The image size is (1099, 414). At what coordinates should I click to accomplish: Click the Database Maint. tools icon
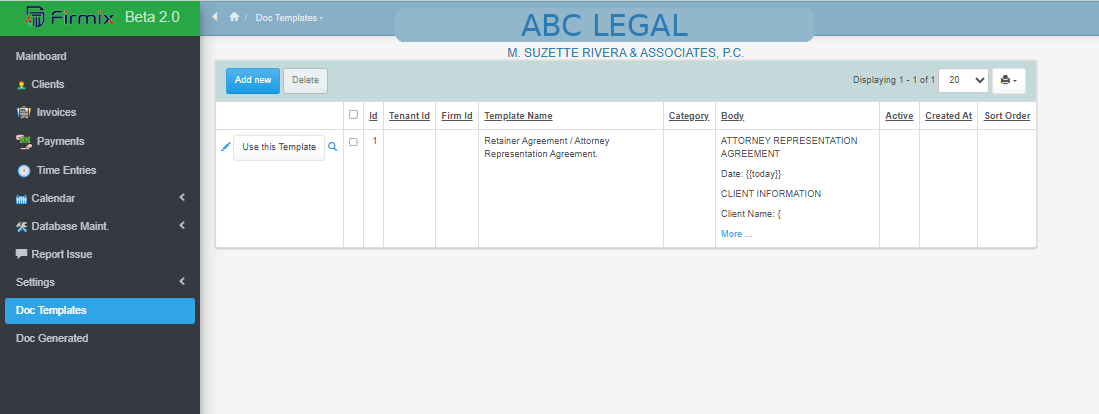tap(21, 227)
